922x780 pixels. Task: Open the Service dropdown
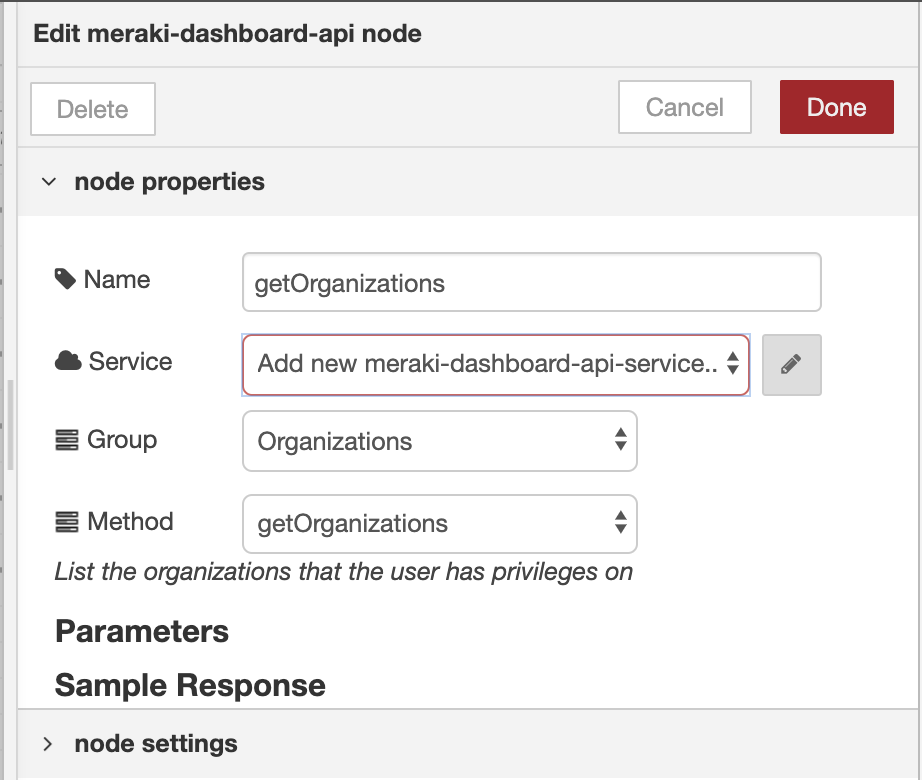(x=496, y=364)
